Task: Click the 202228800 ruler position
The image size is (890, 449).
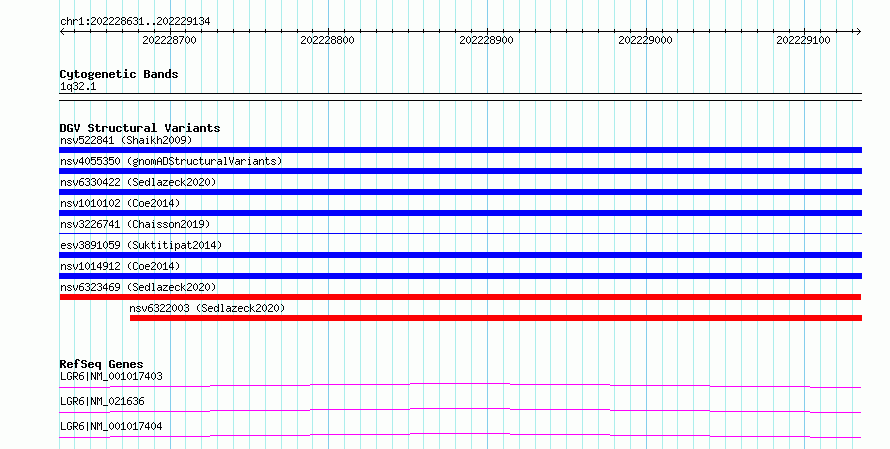Action: click(328, 40)
